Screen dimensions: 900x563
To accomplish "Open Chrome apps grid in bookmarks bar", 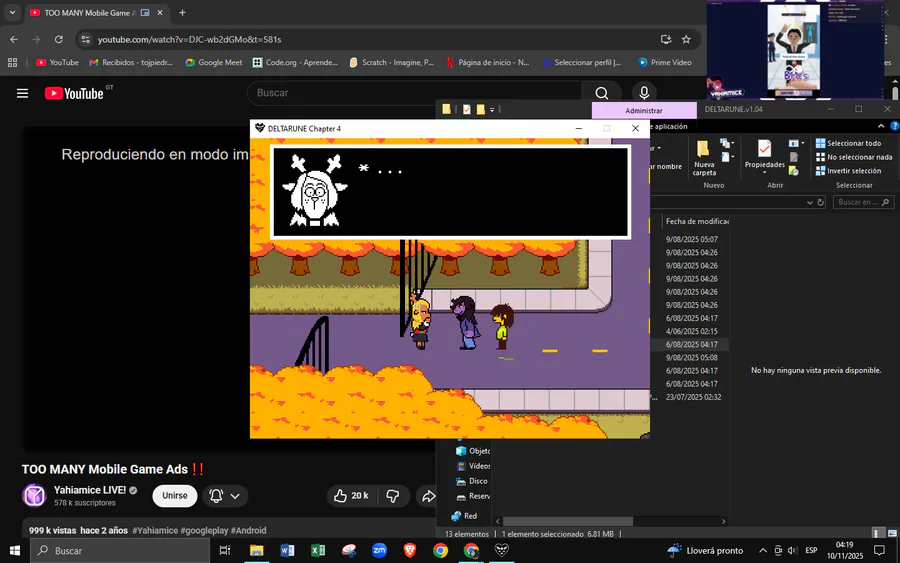I will (12, 63).
